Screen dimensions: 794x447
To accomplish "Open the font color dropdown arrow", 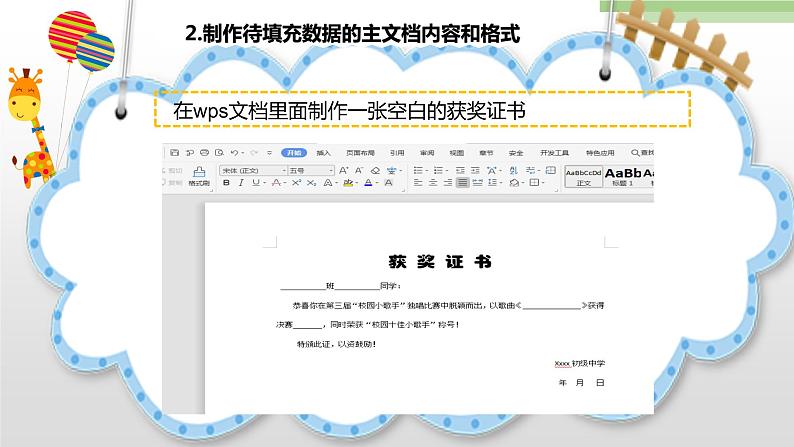I will coord(377,183).
